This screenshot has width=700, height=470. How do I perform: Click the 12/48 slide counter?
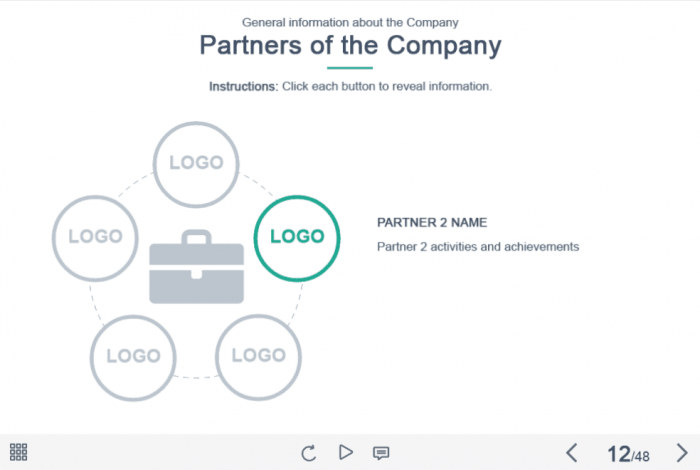[626, 454]
